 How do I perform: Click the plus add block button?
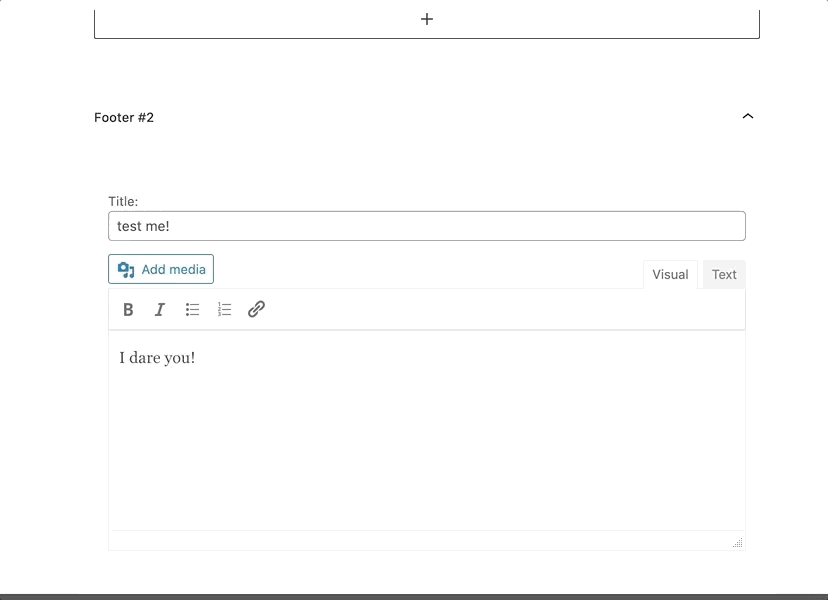pyautogui.click(x=427, y=20)
